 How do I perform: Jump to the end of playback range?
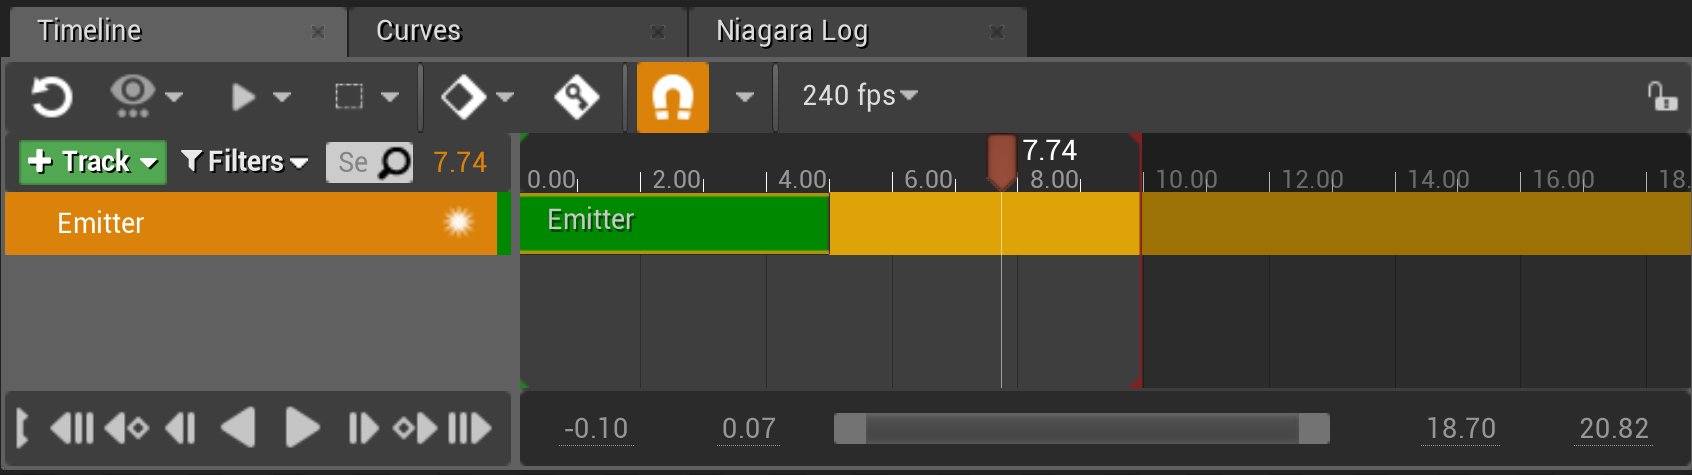click(x=470, y=429)
